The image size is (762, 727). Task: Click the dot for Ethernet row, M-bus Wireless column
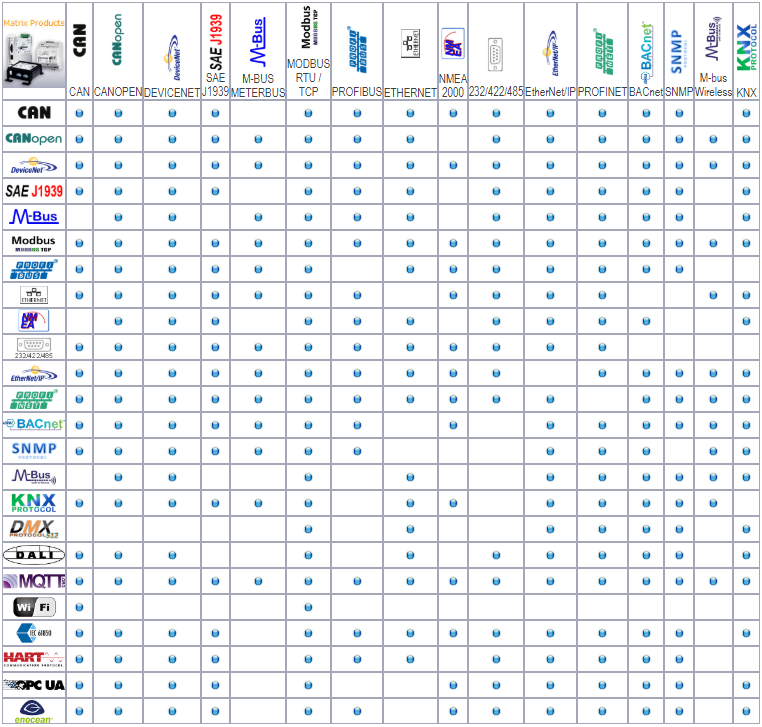[713, 295]
